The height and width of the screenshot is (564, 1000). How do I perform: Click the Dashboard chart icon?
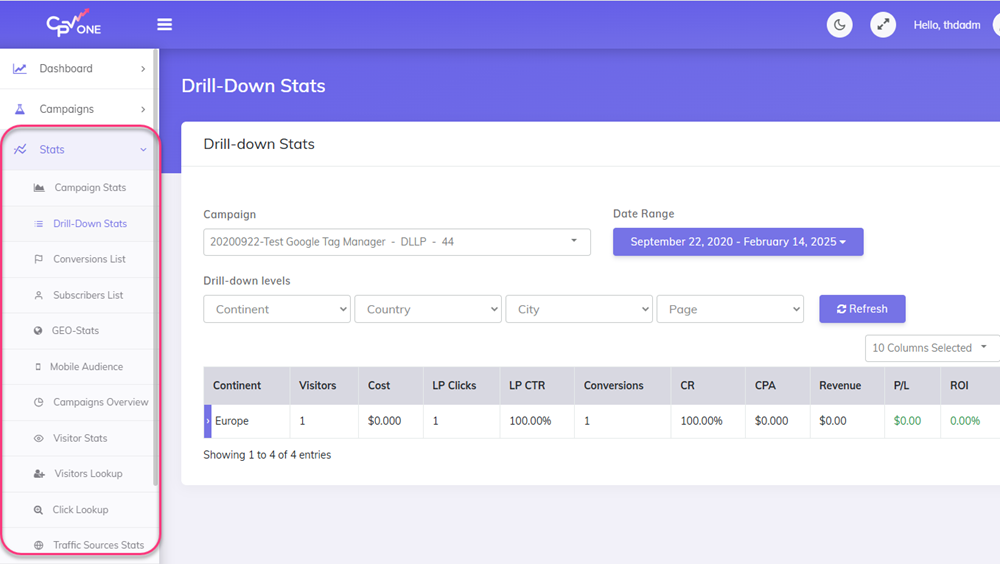(x=20, y=69)
